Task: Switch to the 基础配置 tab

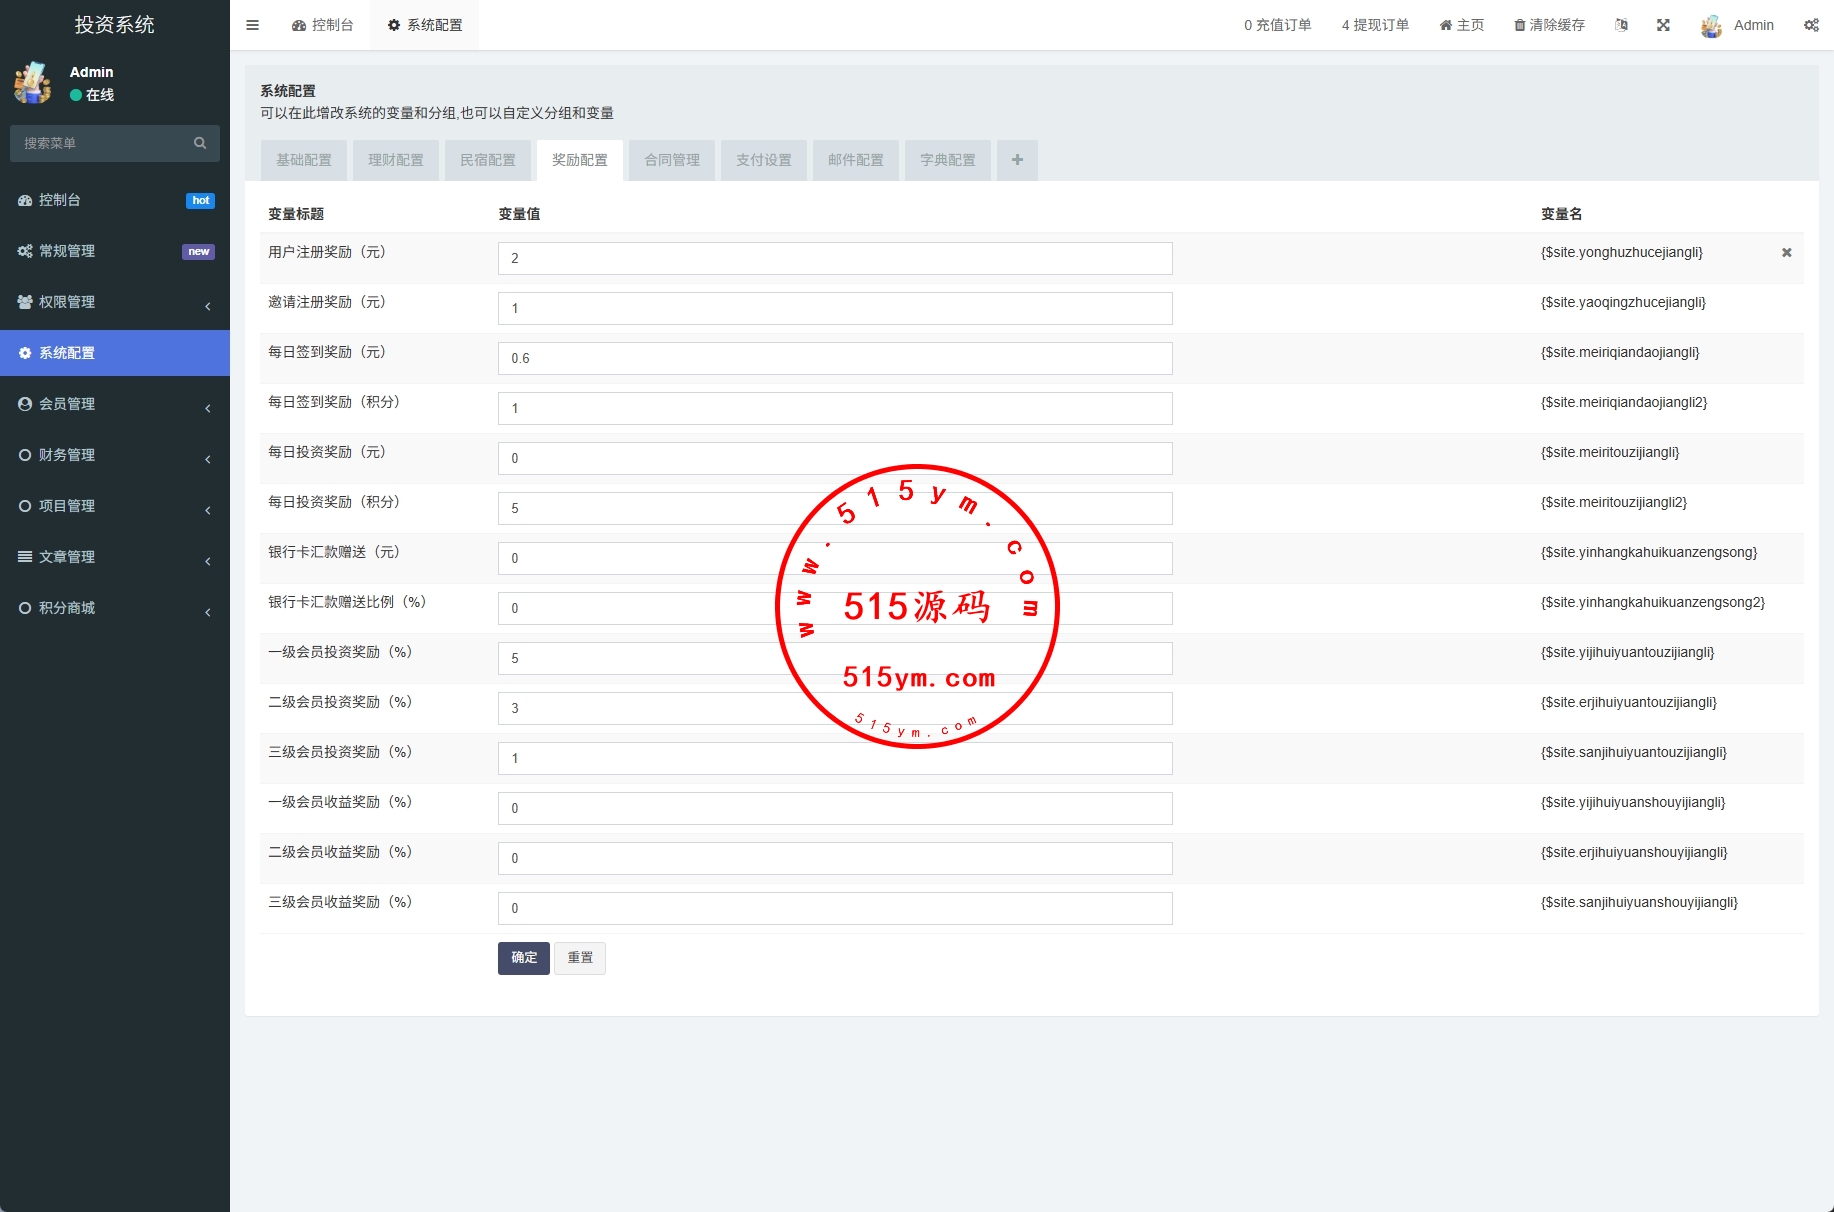Action: tap(304, 160)
